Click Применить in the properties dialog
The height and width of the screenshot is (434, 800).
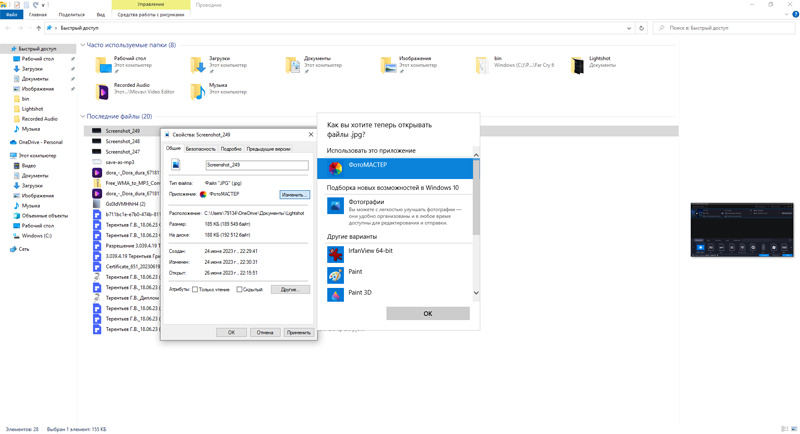tap(298, 333)
